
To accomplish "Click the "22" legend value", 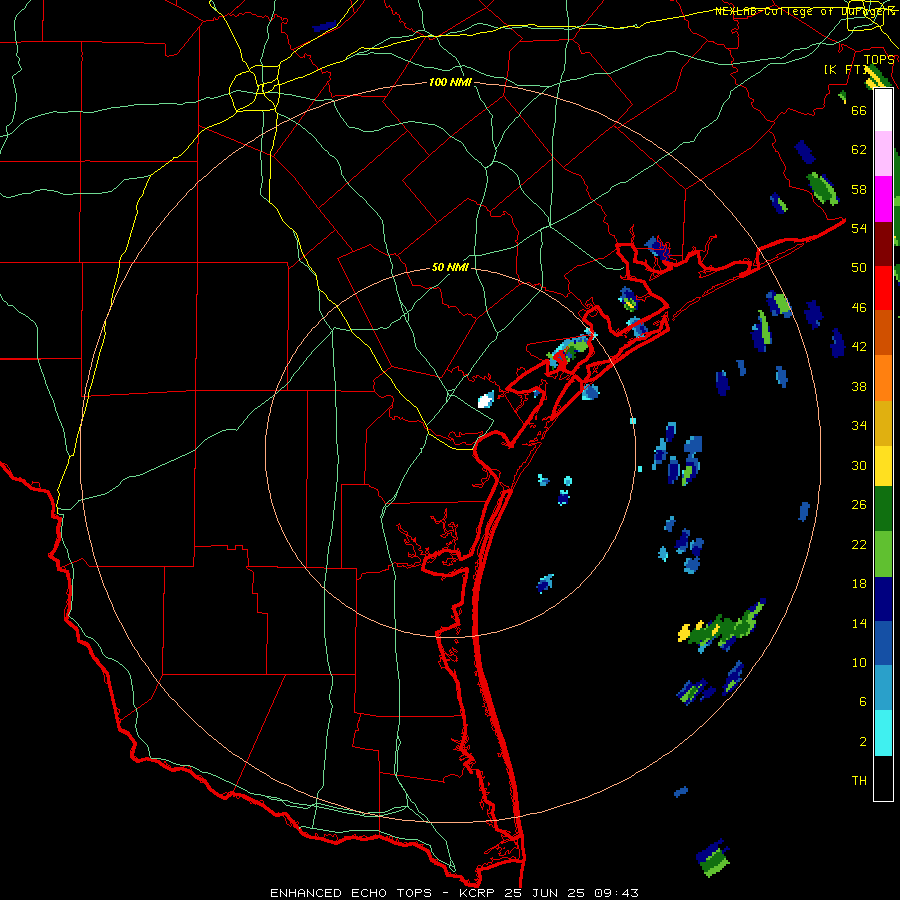I will [x=859, y=544].
